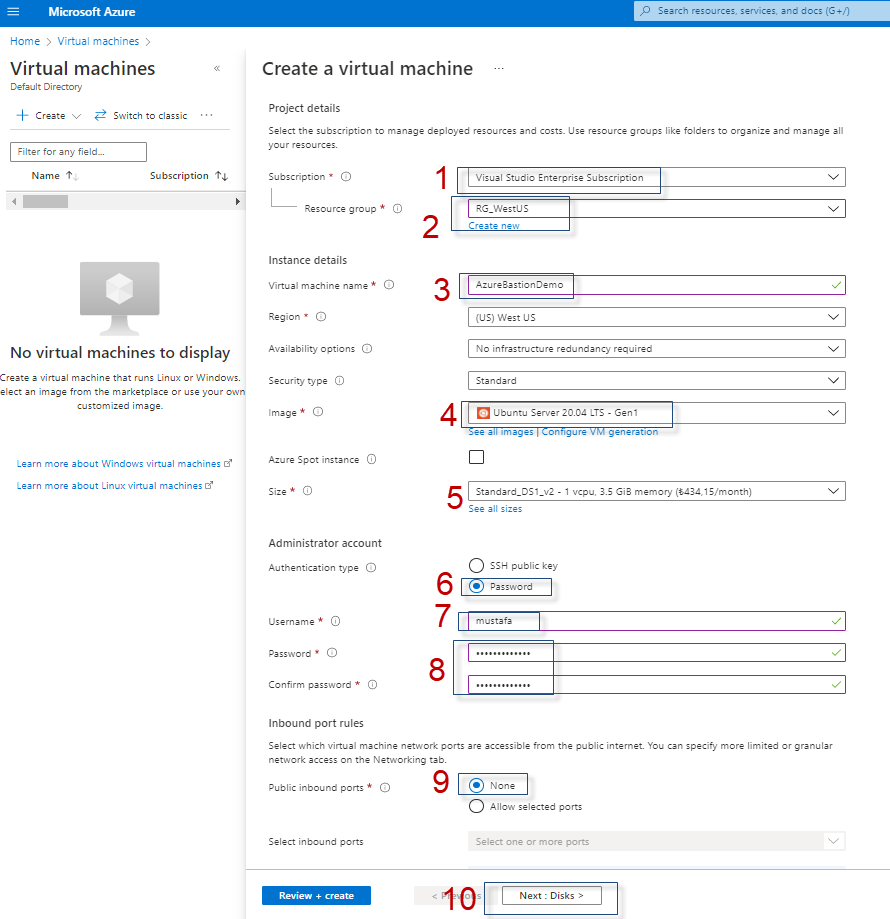Open See all images link
This screenshot has width=890, height=919.
point(501,431)
